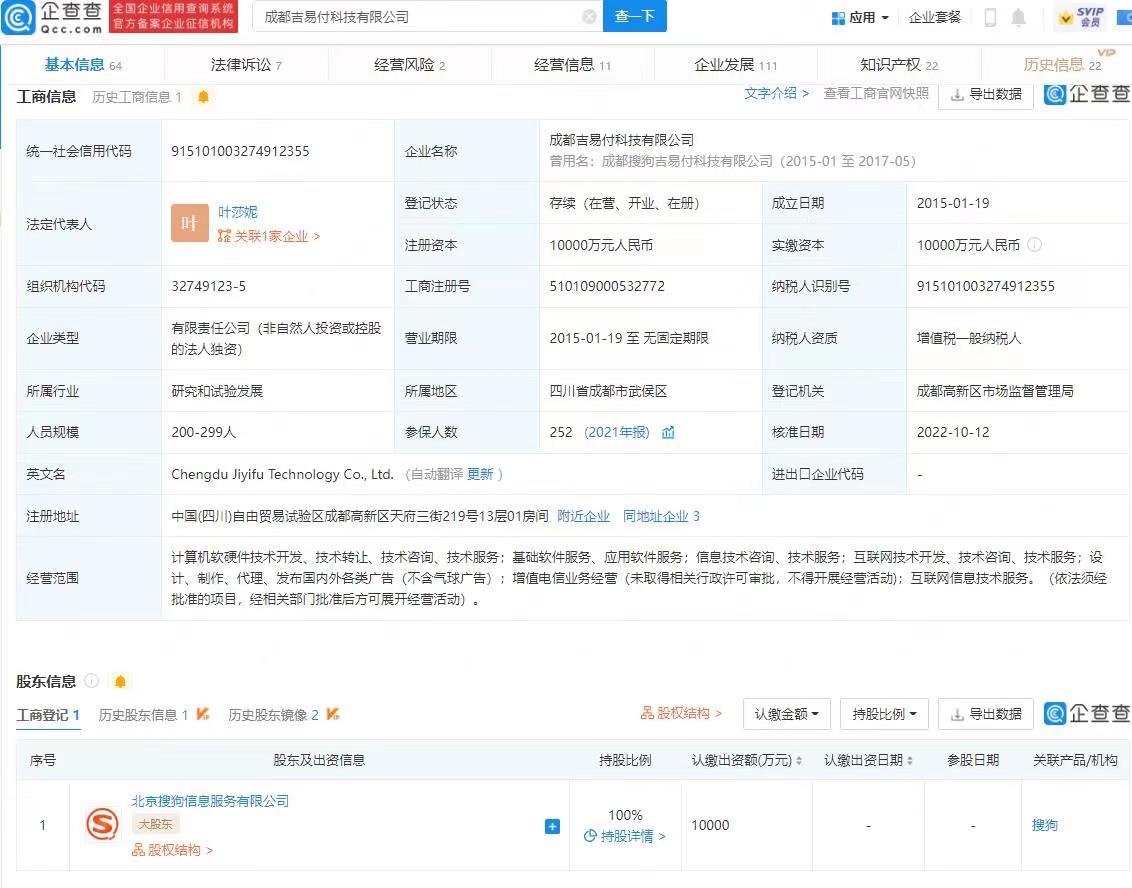Click the bell icon beside 股东信息
1132x888 pixels.
pyautogui.click(x=121, y=681)
